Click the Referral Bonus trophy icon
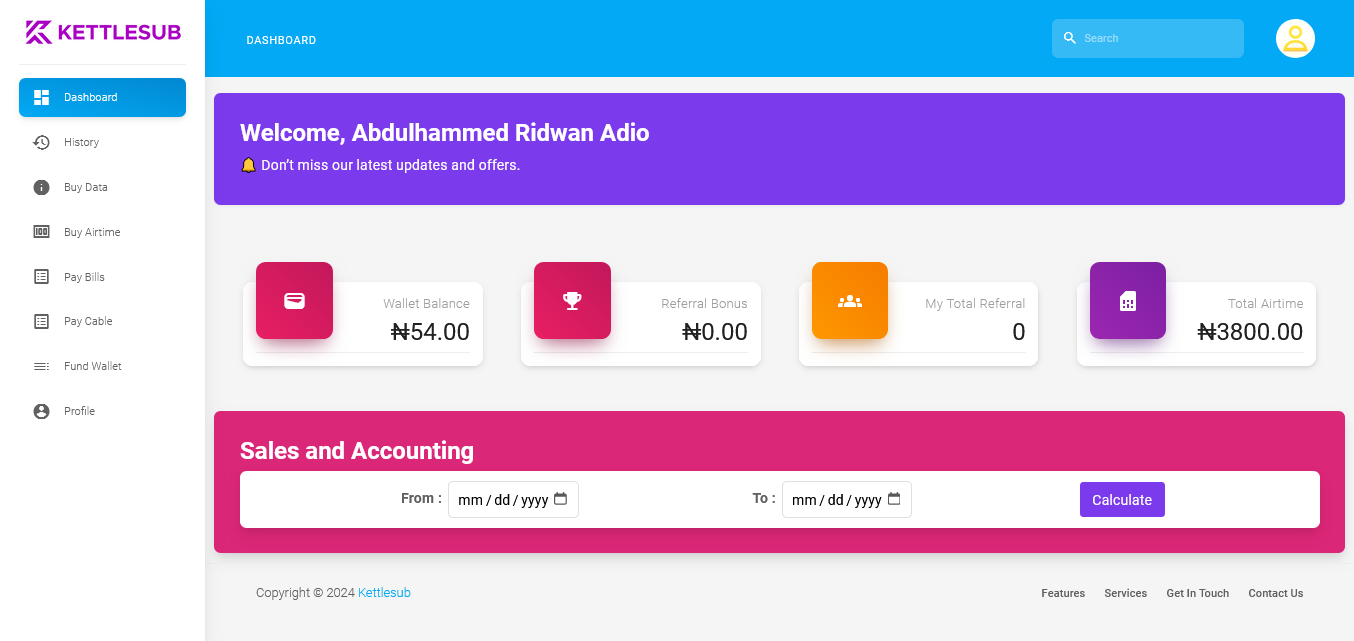 click(x=572, y=300)
